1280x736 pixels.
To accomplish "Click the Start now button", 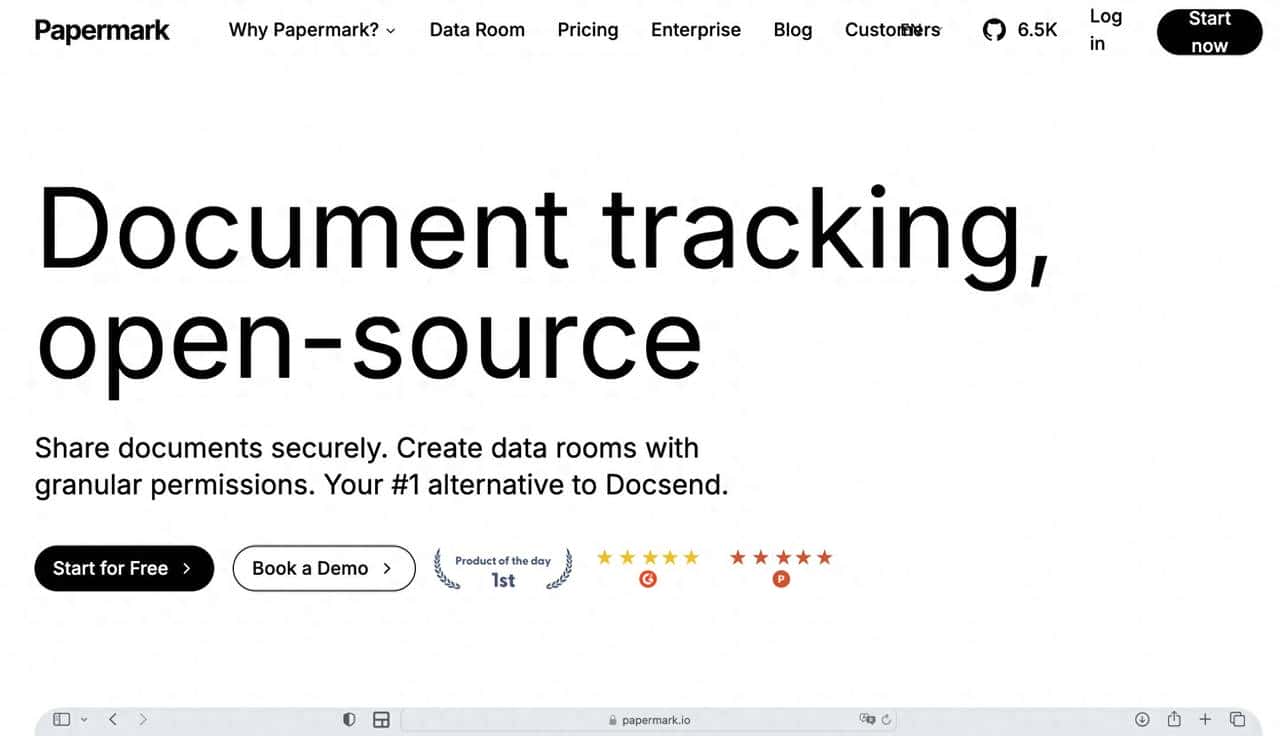I will coord(1209,31).
